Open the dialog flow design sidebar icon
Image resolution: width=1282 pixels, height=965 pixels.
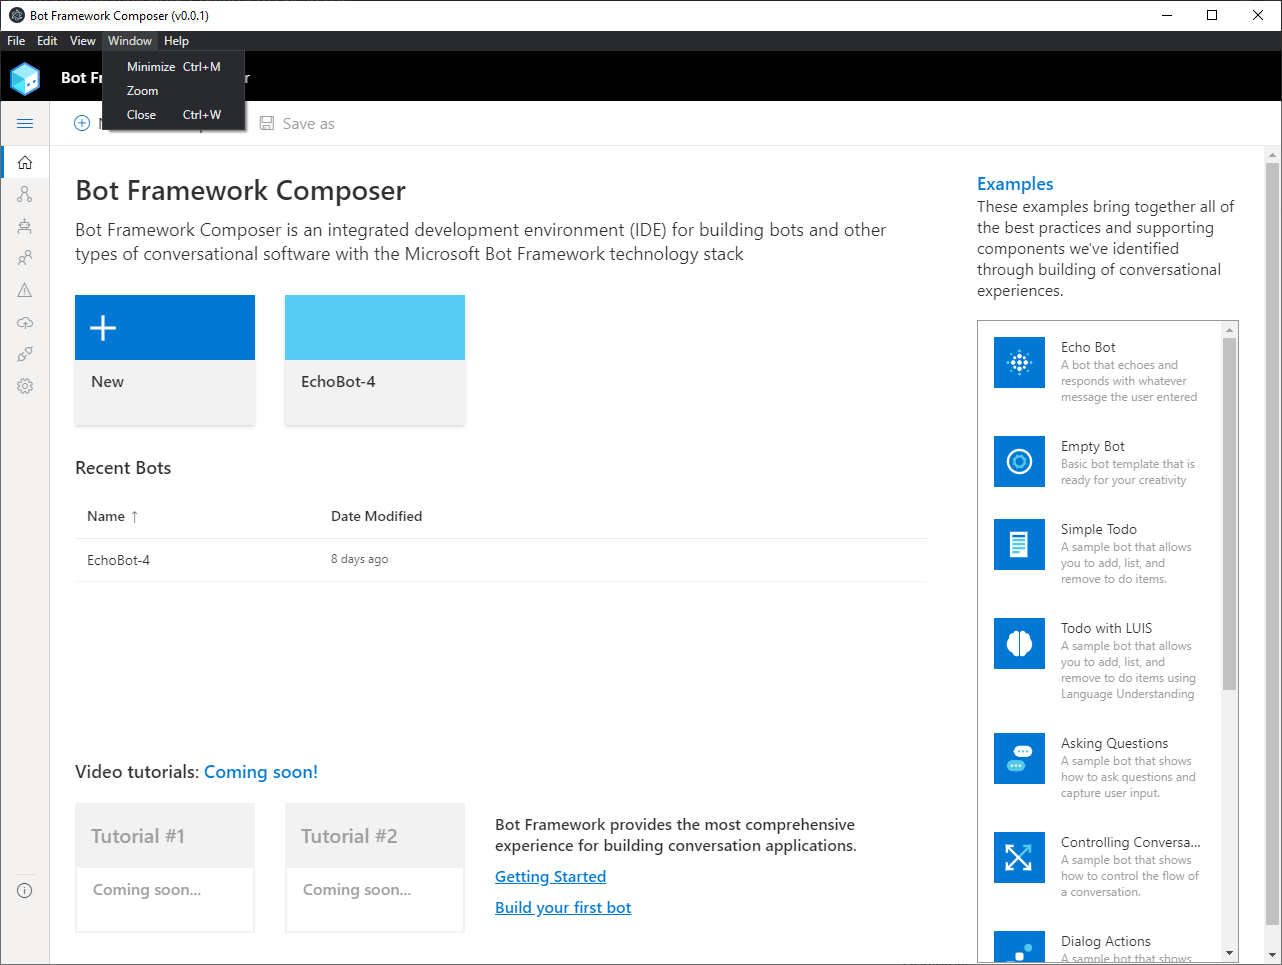pyautogui.click(x=25, y=194)
